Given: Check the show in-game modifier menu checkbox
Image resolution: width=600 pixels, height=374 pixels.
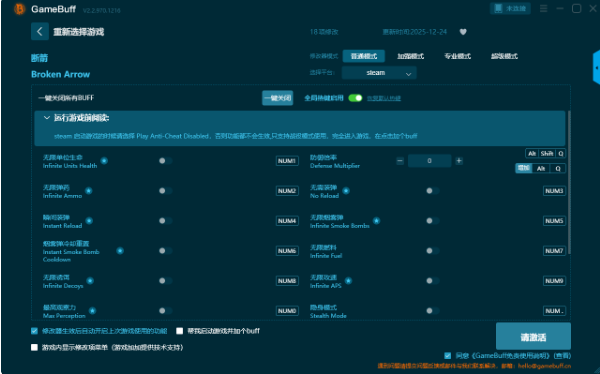Looking at the screenshot, I should (x=34, y=347).
